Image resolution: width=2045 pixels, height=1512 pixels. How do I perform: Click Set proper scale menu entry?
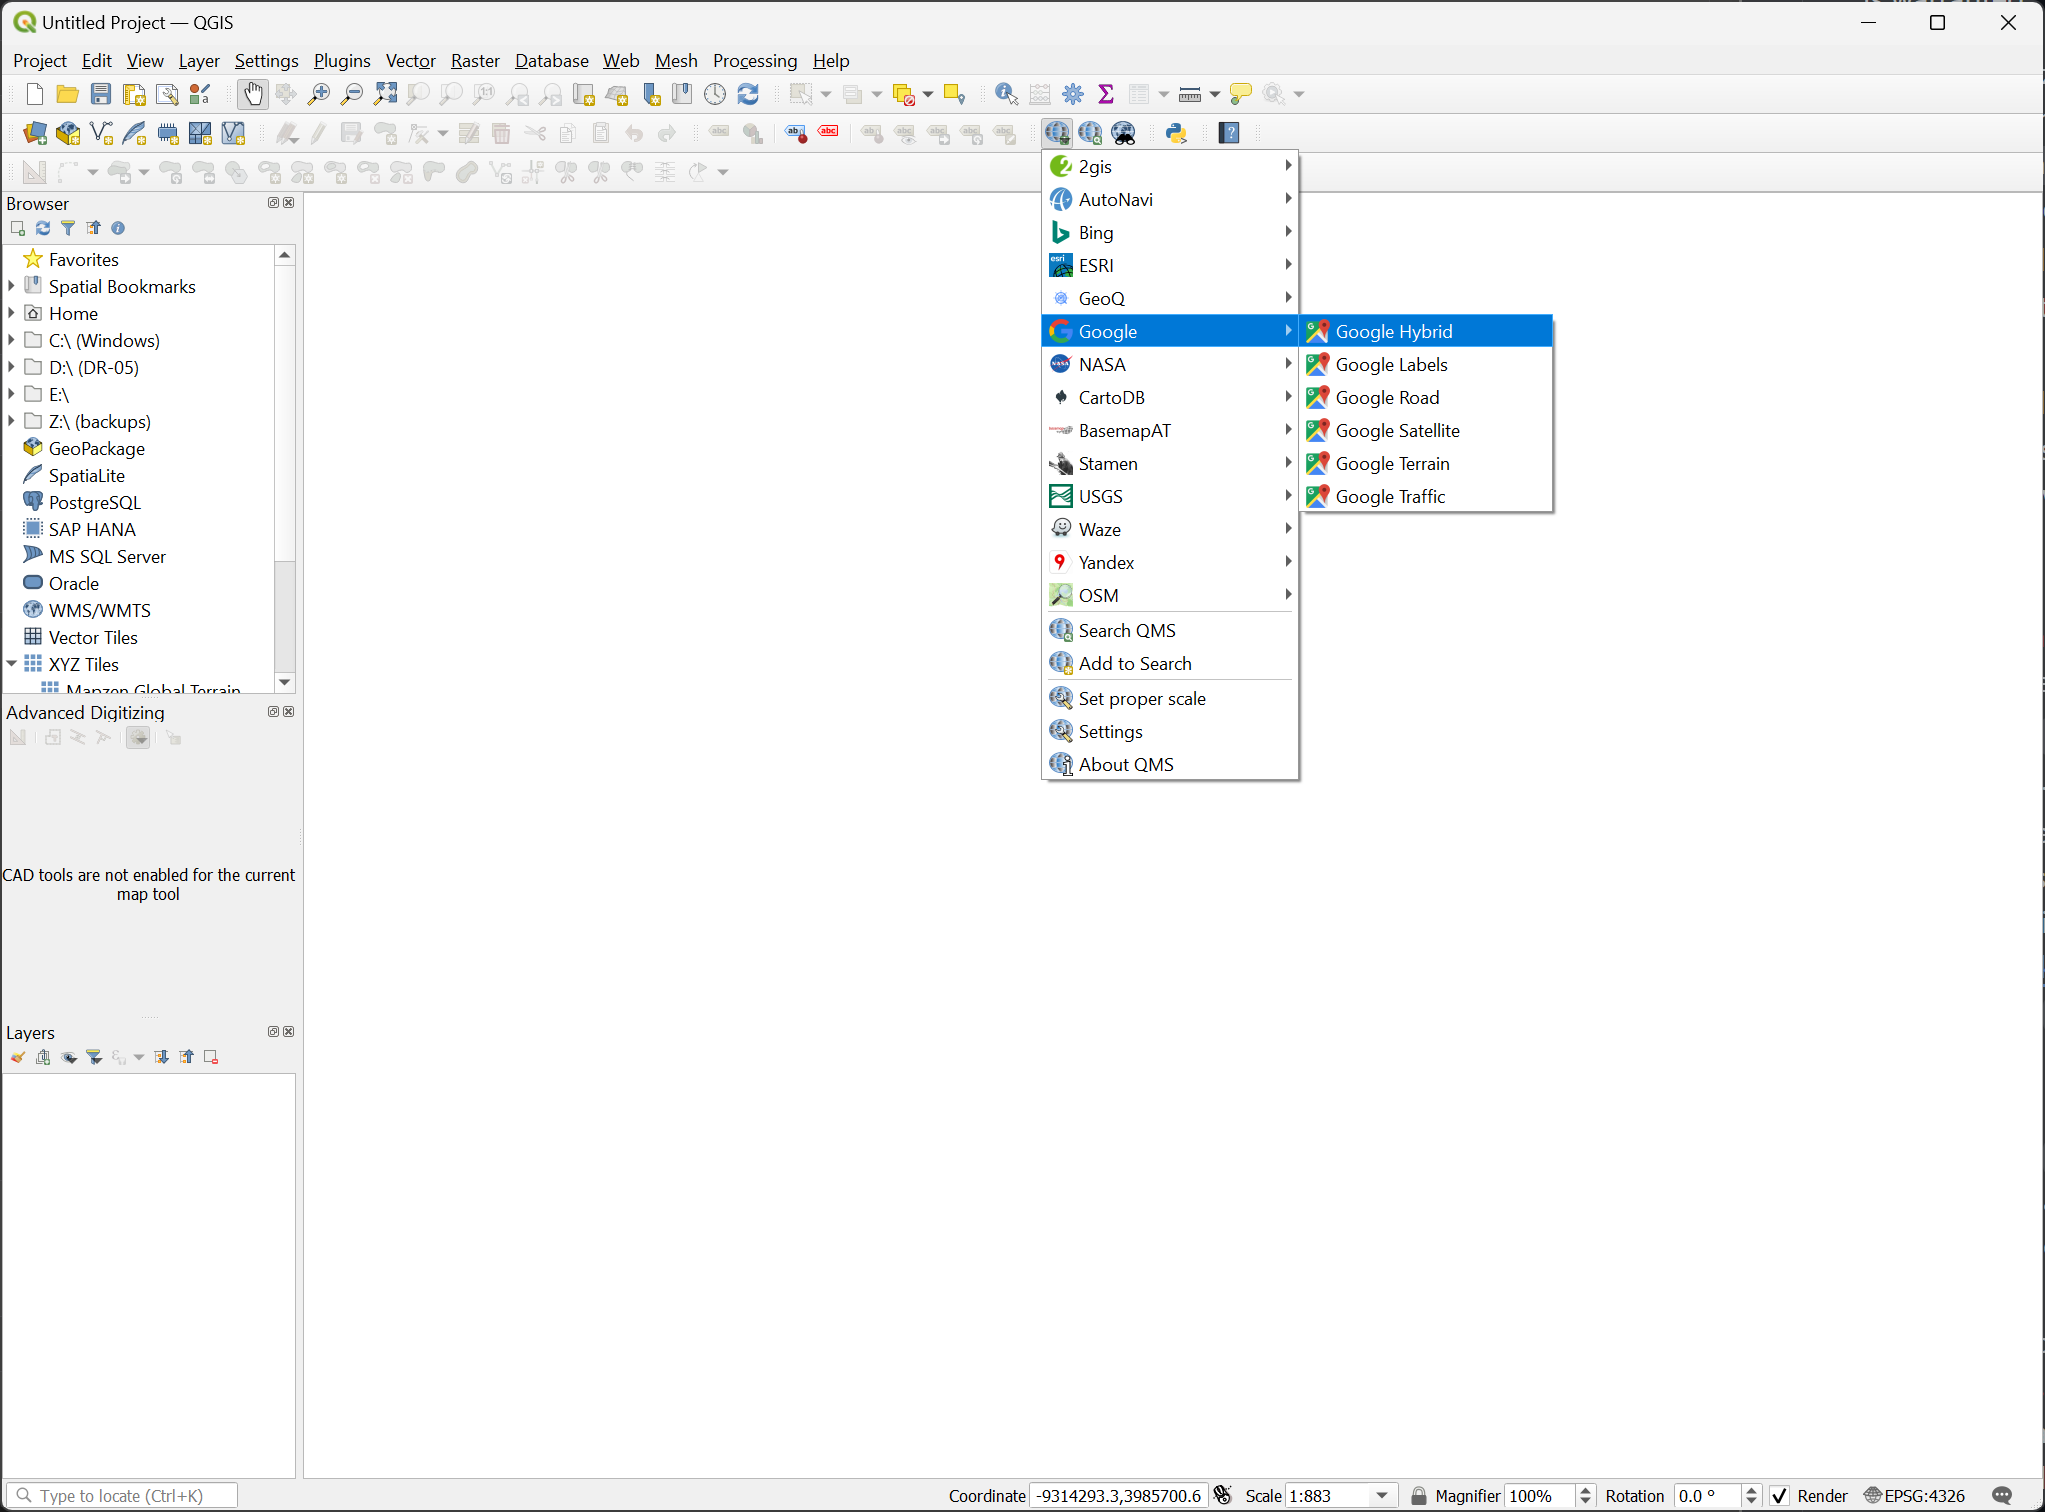click(1170, 698)
